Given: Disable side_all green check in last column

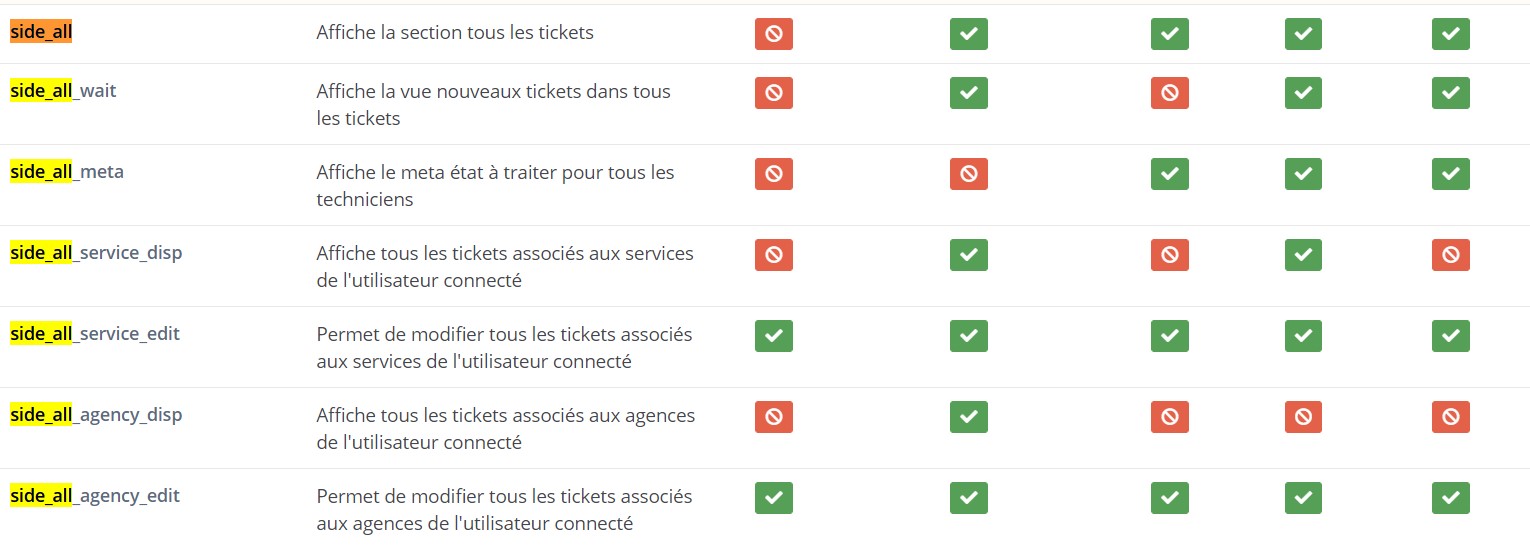Looking at the screenshot, I should 1450,34.
